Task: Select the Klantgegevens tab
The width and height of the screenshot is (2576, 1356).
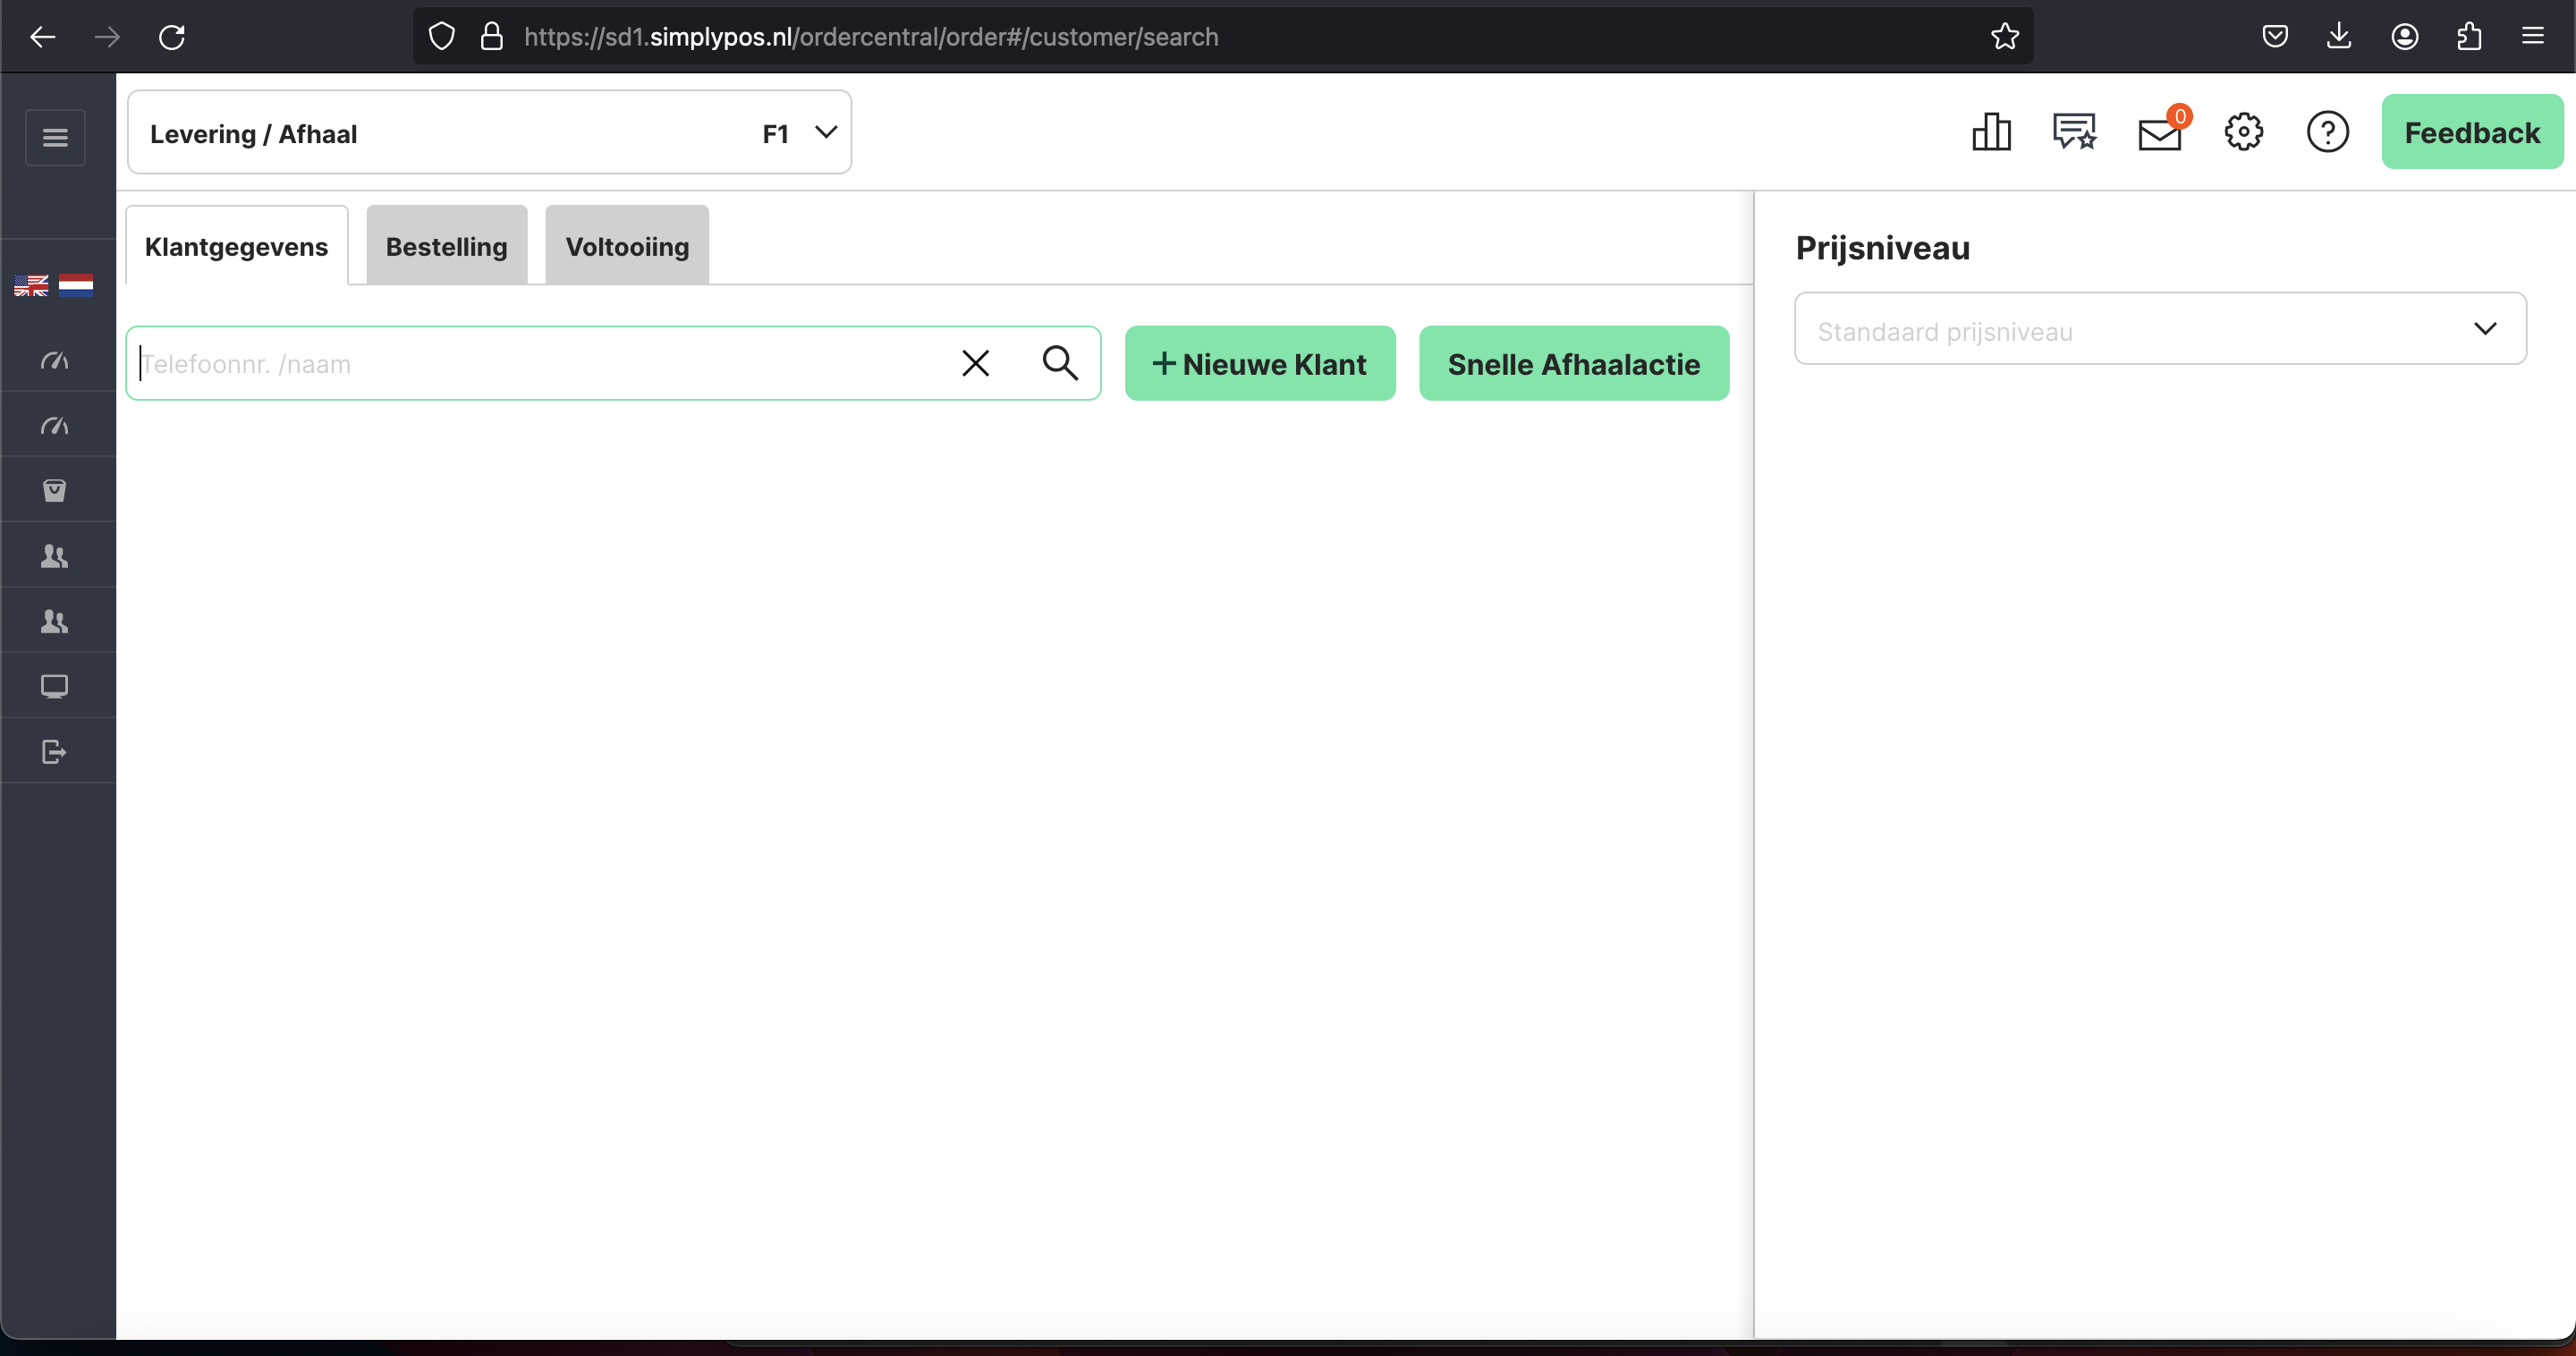Action: click(237, 246)
